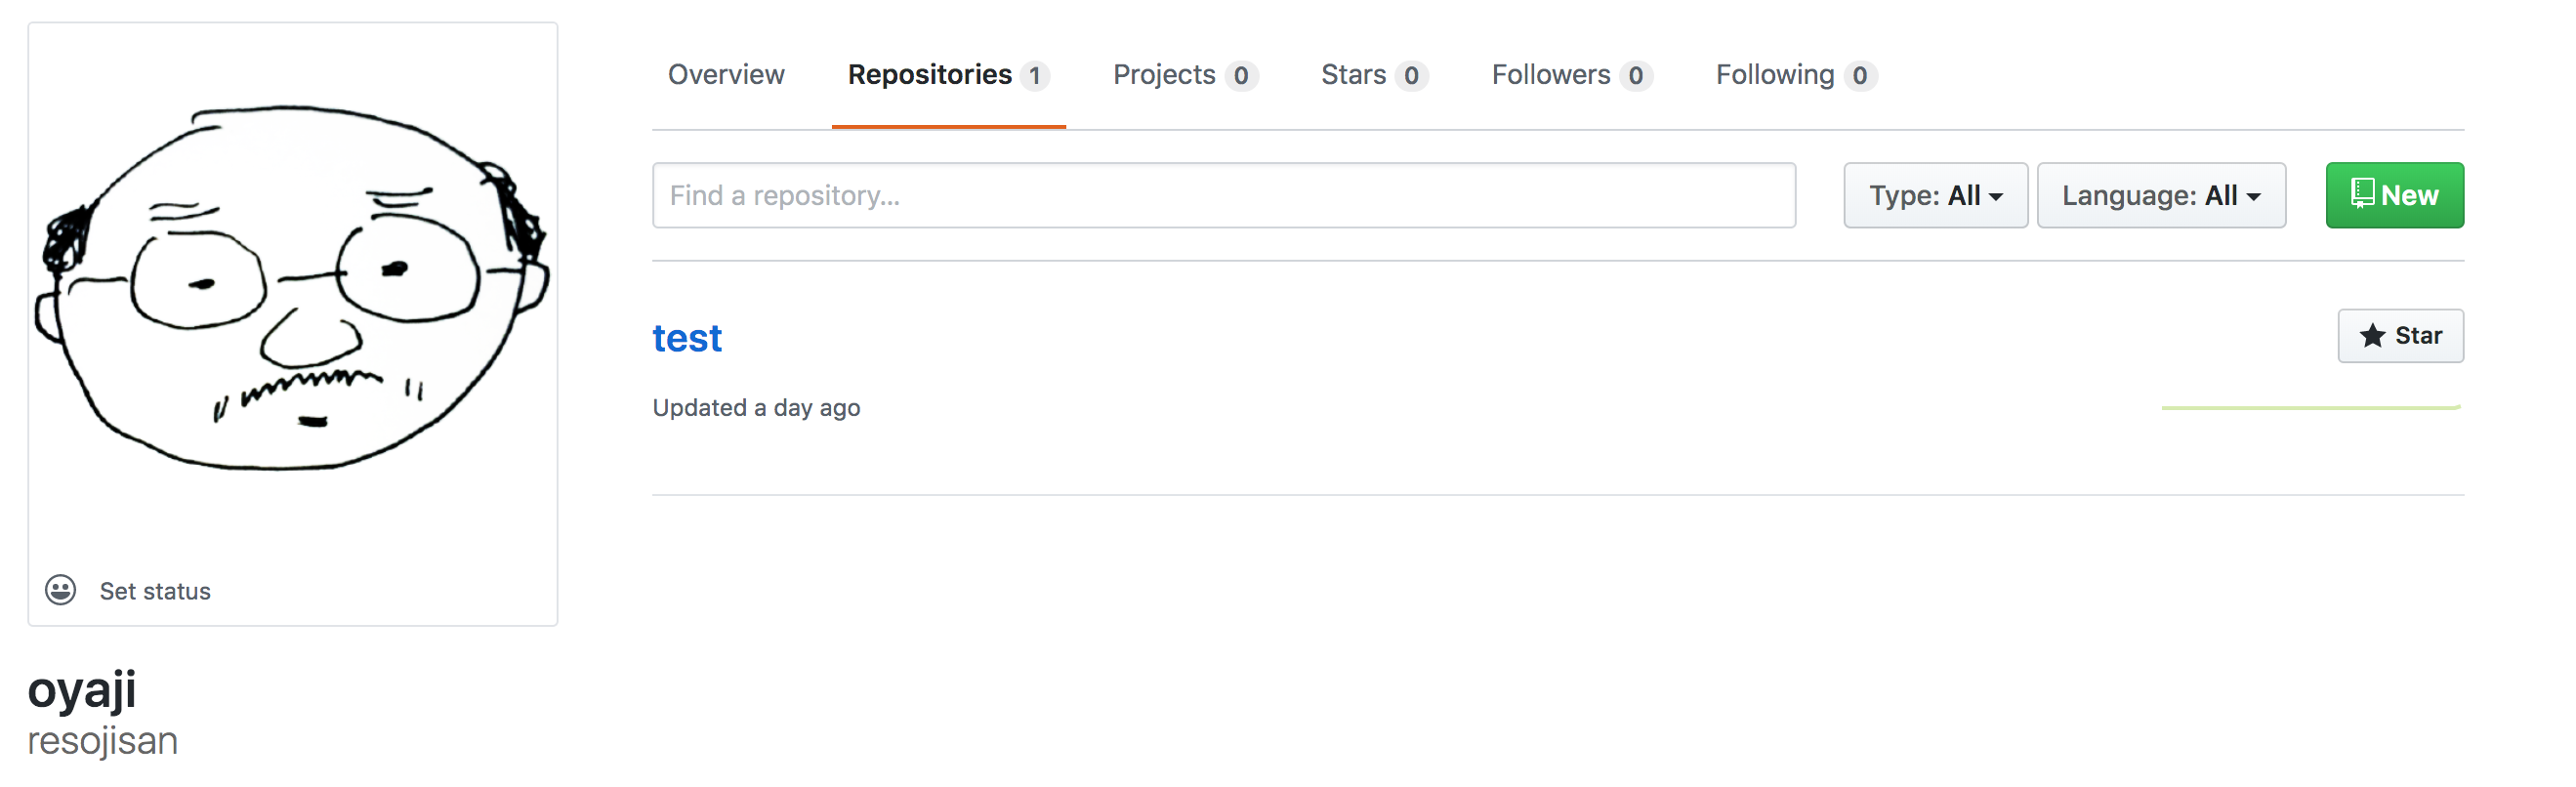Viewport: 2576px width, 787px height.
Task: View the Followers tab
Action: pyautogui.click(x=1550, y=75)
